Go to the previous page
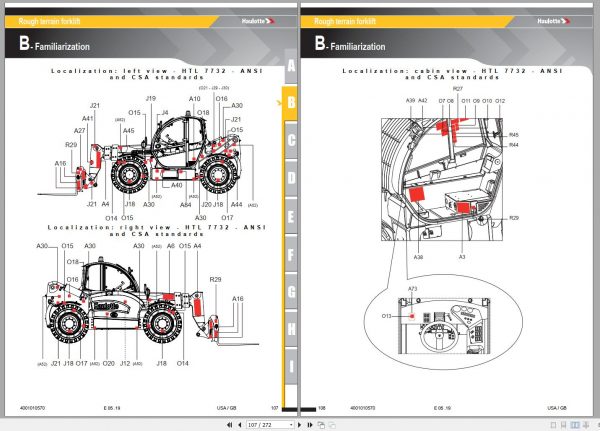Screen dimensions: 600x431 [x=240, y=425]
